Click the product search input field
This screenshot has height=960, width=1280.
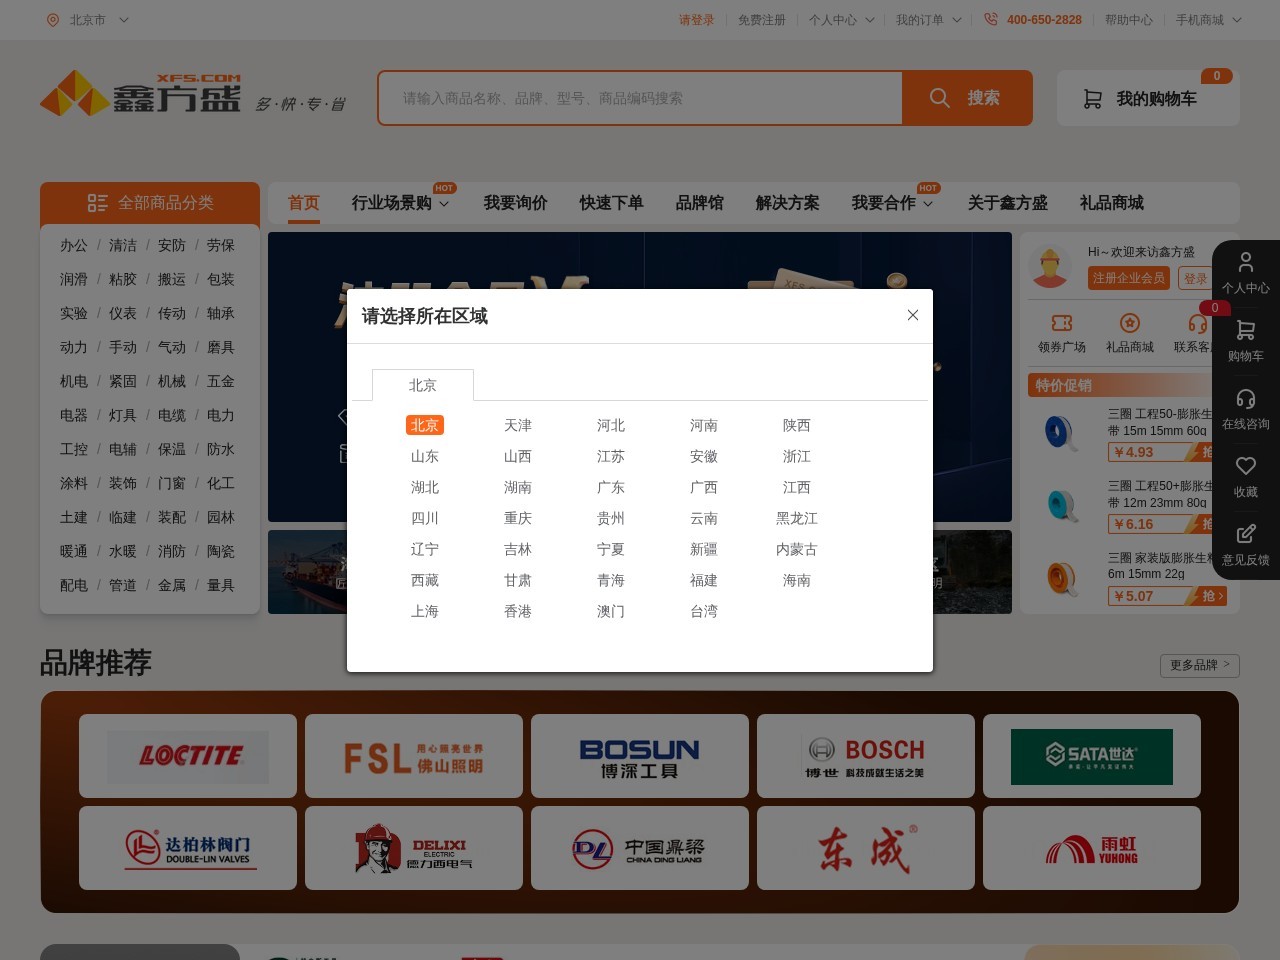tap(640, 98)
